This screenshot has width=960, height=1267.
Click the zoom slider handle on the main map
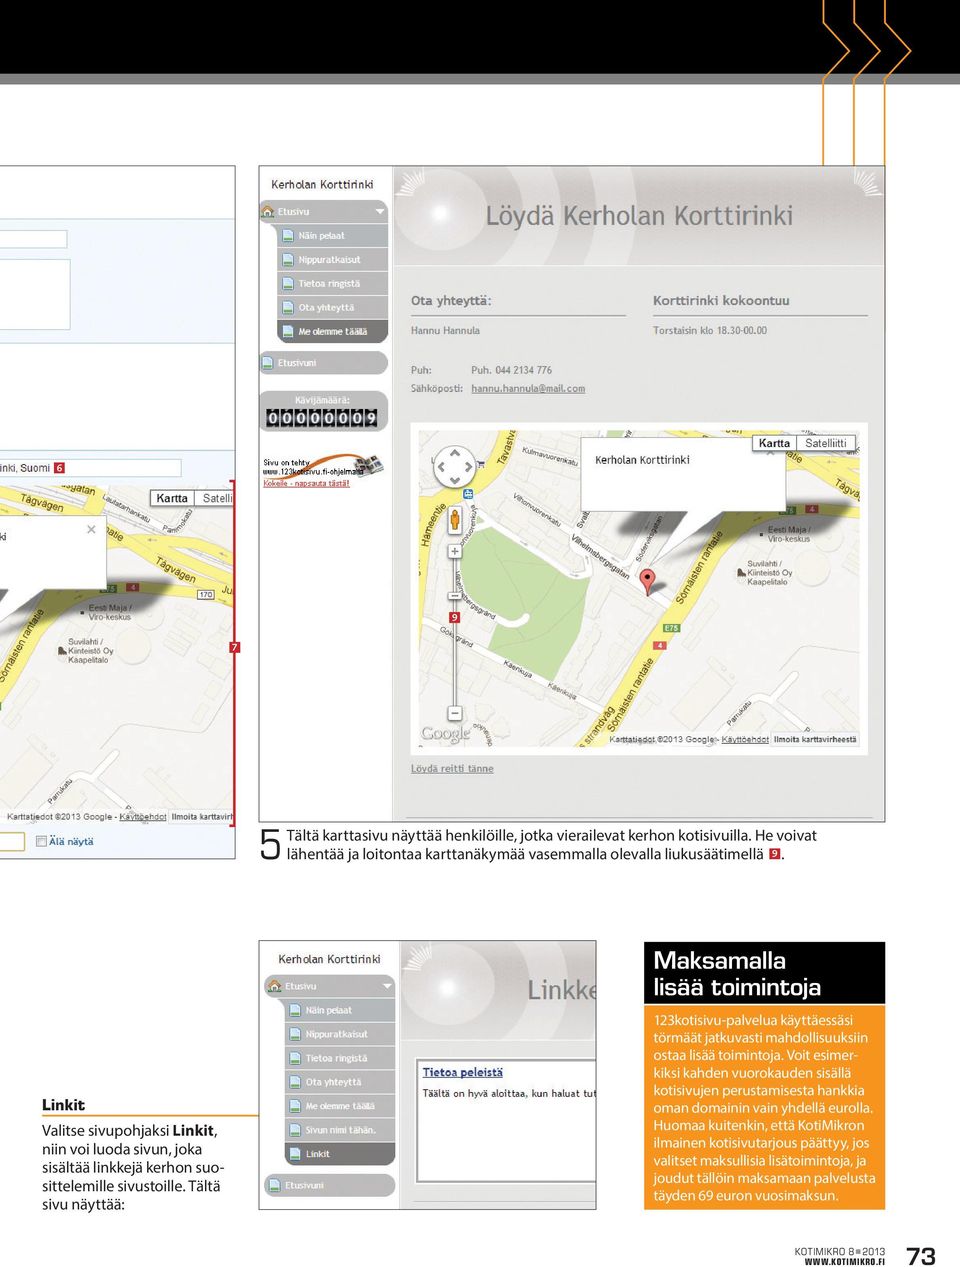(x=454, y=596)
